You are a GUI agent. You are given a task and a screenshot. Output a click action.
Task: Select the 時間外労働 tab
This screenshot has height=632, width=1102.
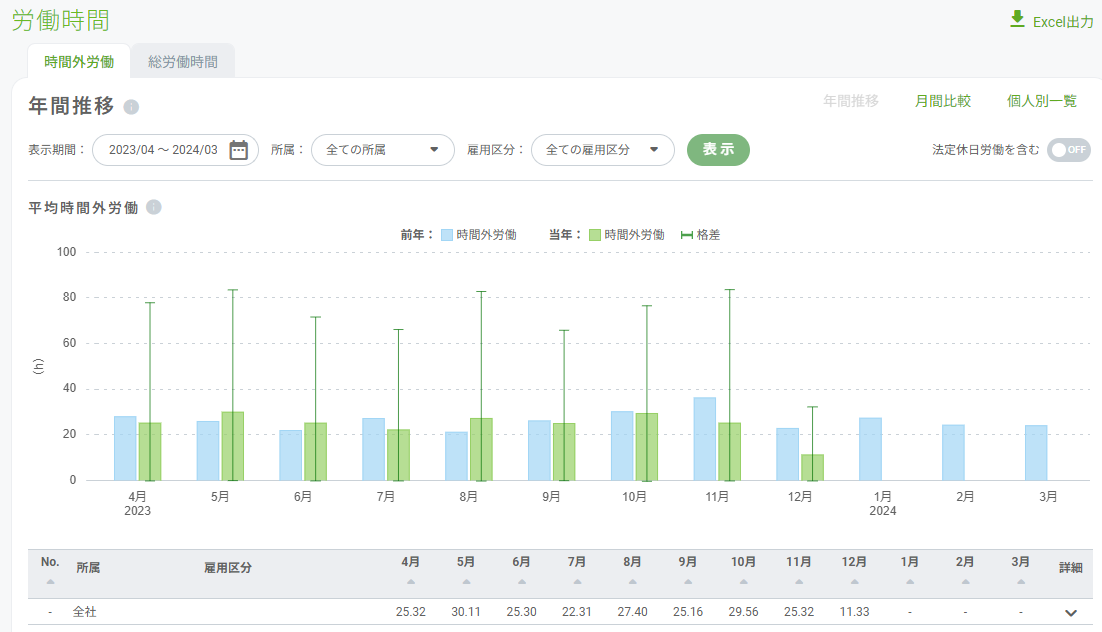[x=79, y=62]
